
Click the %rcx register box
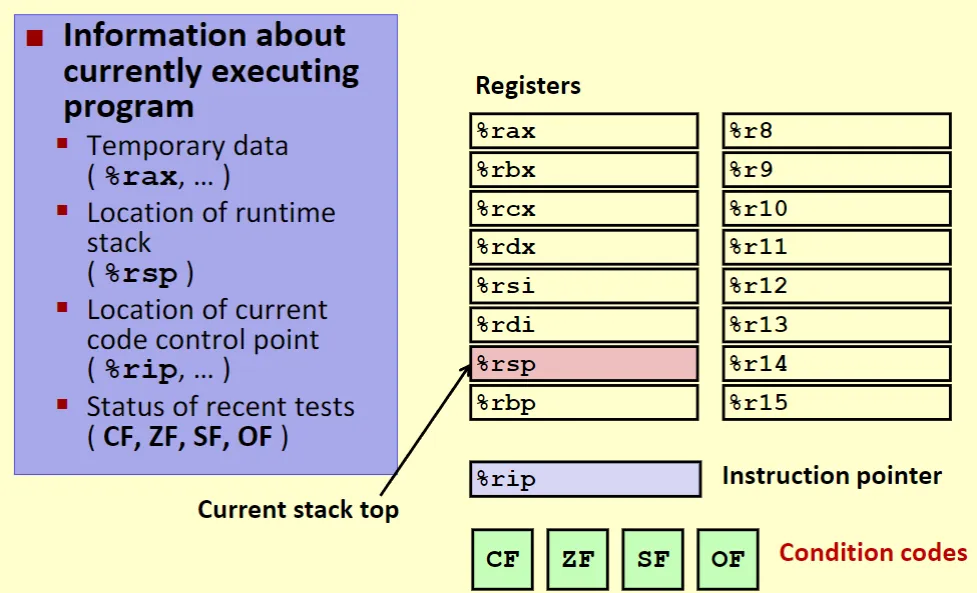tap(583, 209)
